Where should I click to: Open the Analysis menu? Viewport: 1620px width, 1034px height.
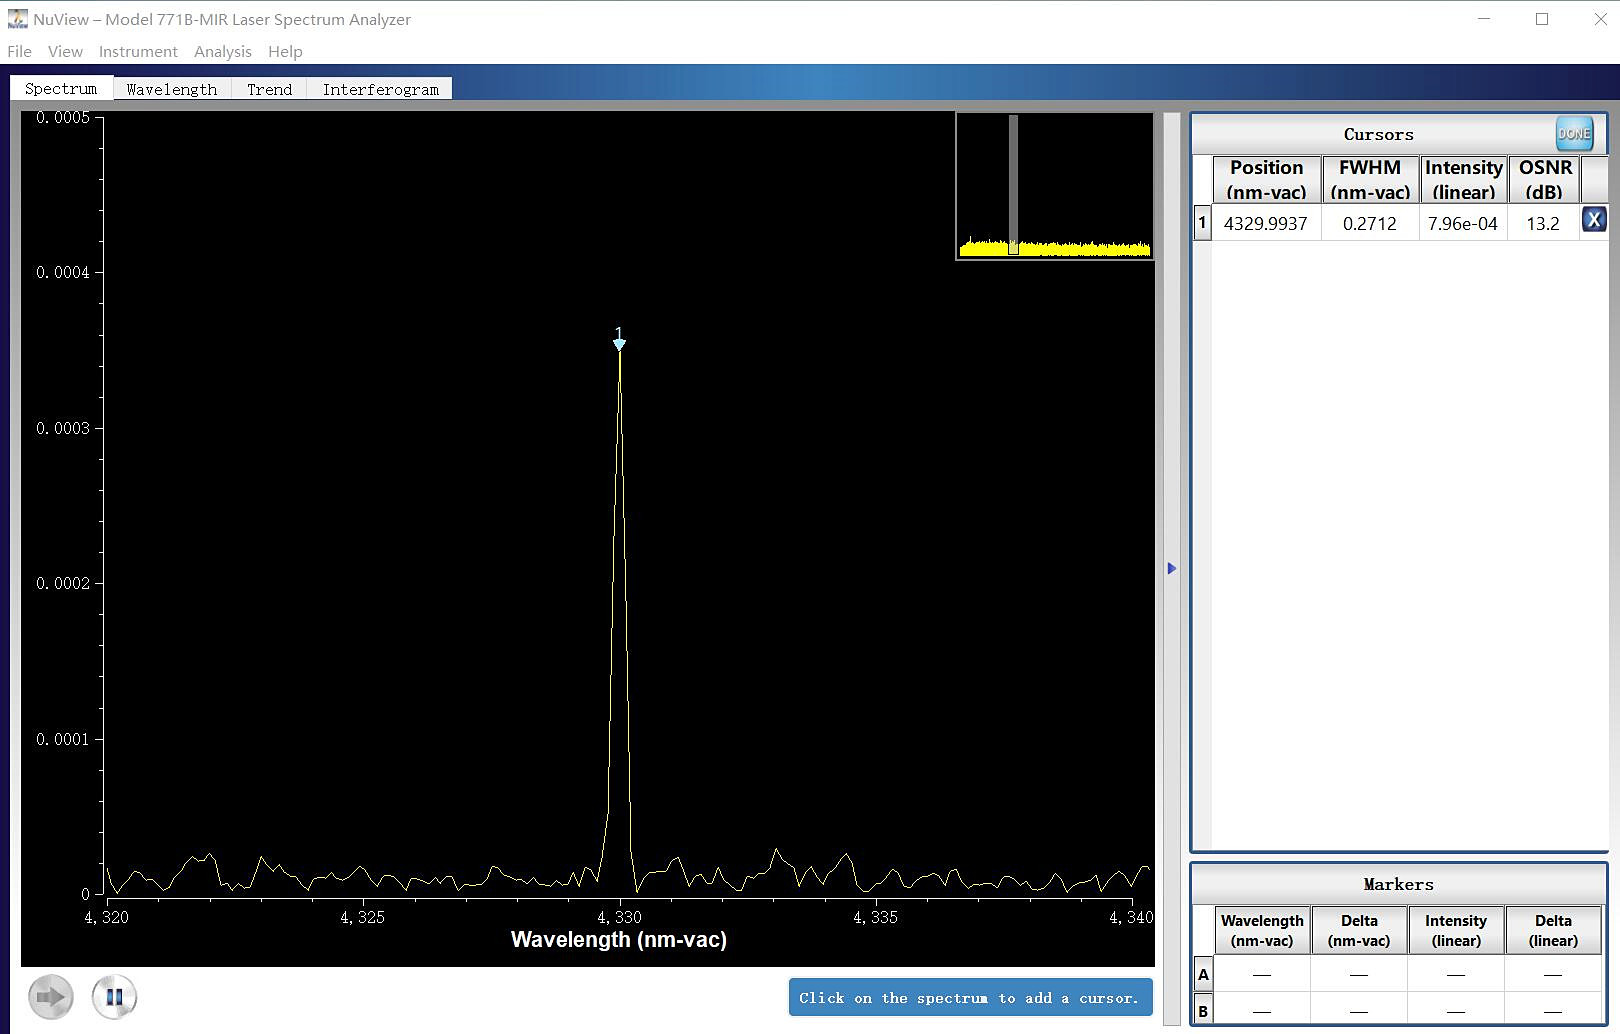click(x=222, y=51)
